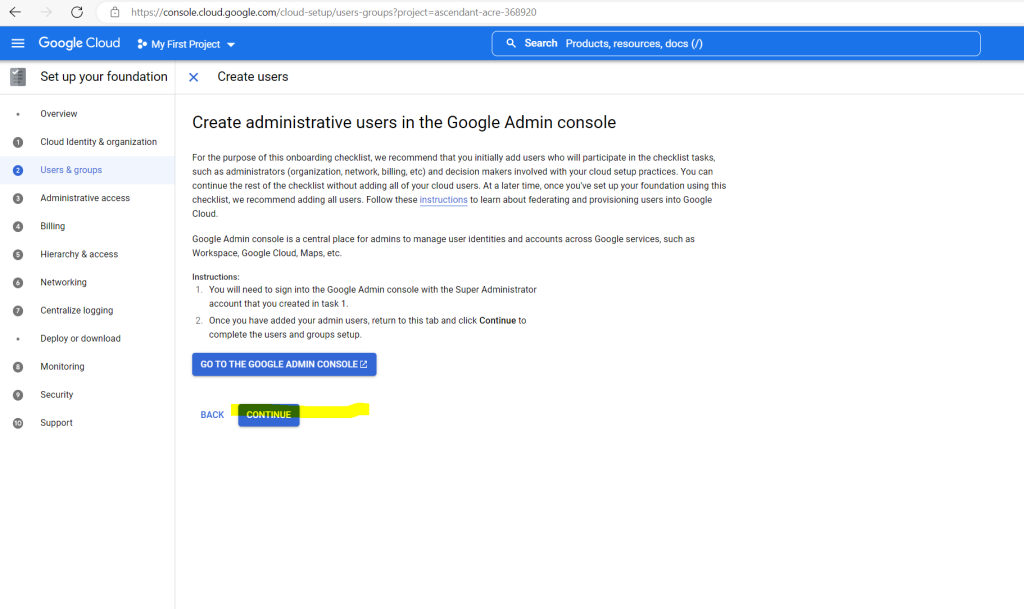
Task: Click step 4 number icon beside Billing
Action: pos(18,226)
